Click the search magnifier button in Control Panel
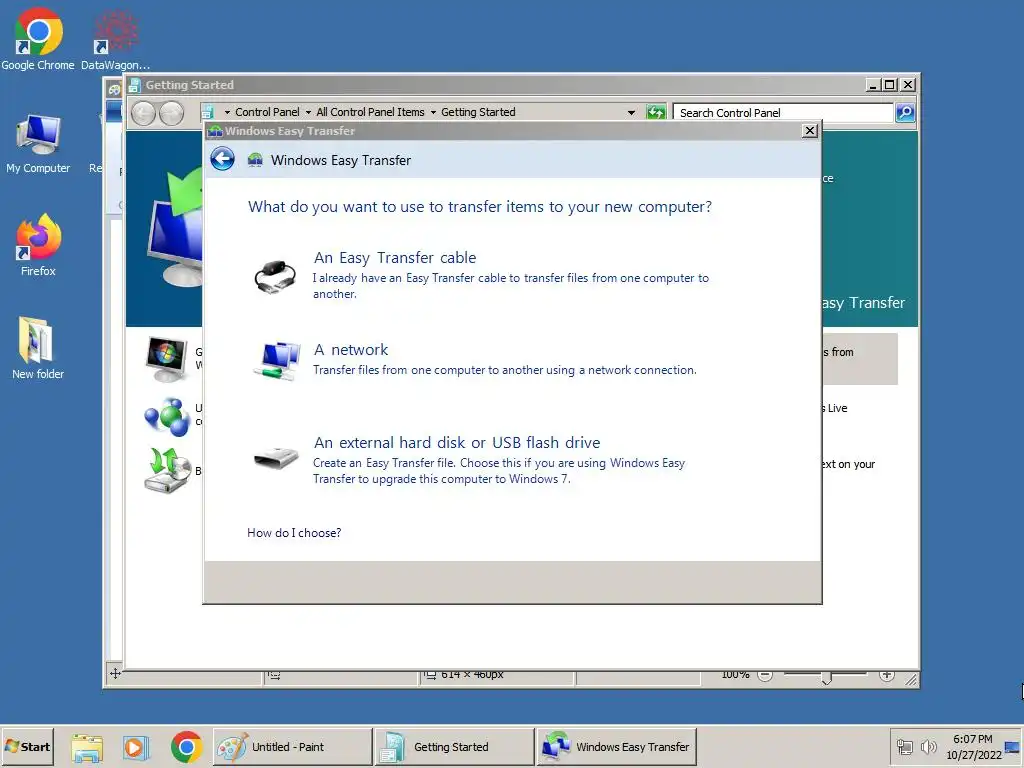Image resolution: width=1024 pixels, height=768 pixels. coord(905,112)
